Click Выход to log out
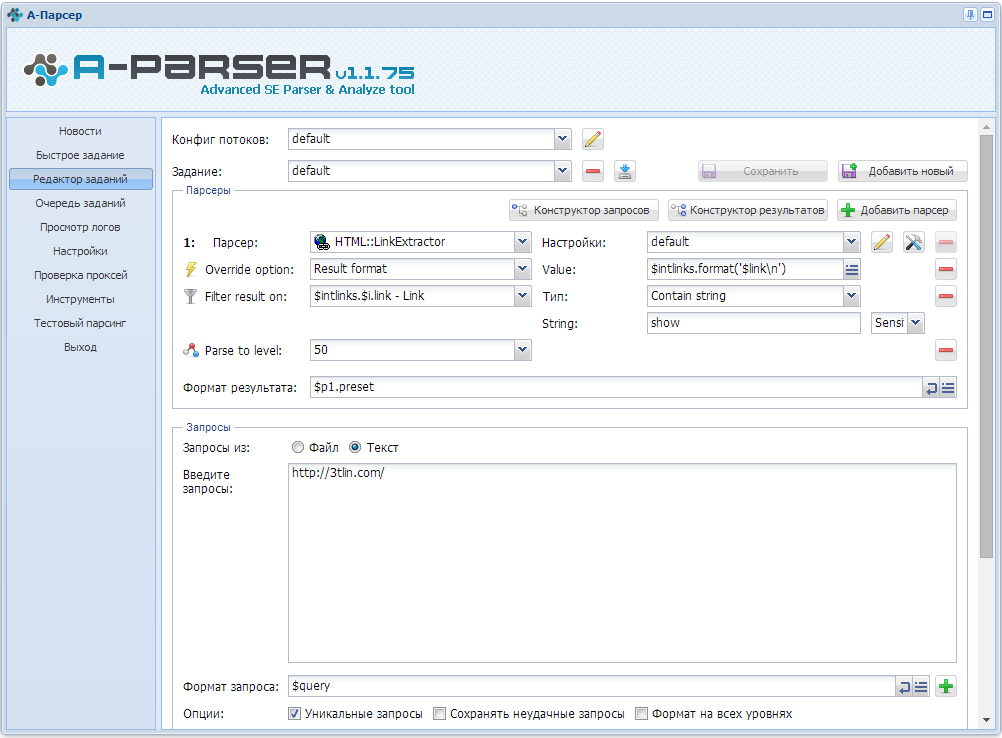The image size is (1002, 738). tap(81, 347)
